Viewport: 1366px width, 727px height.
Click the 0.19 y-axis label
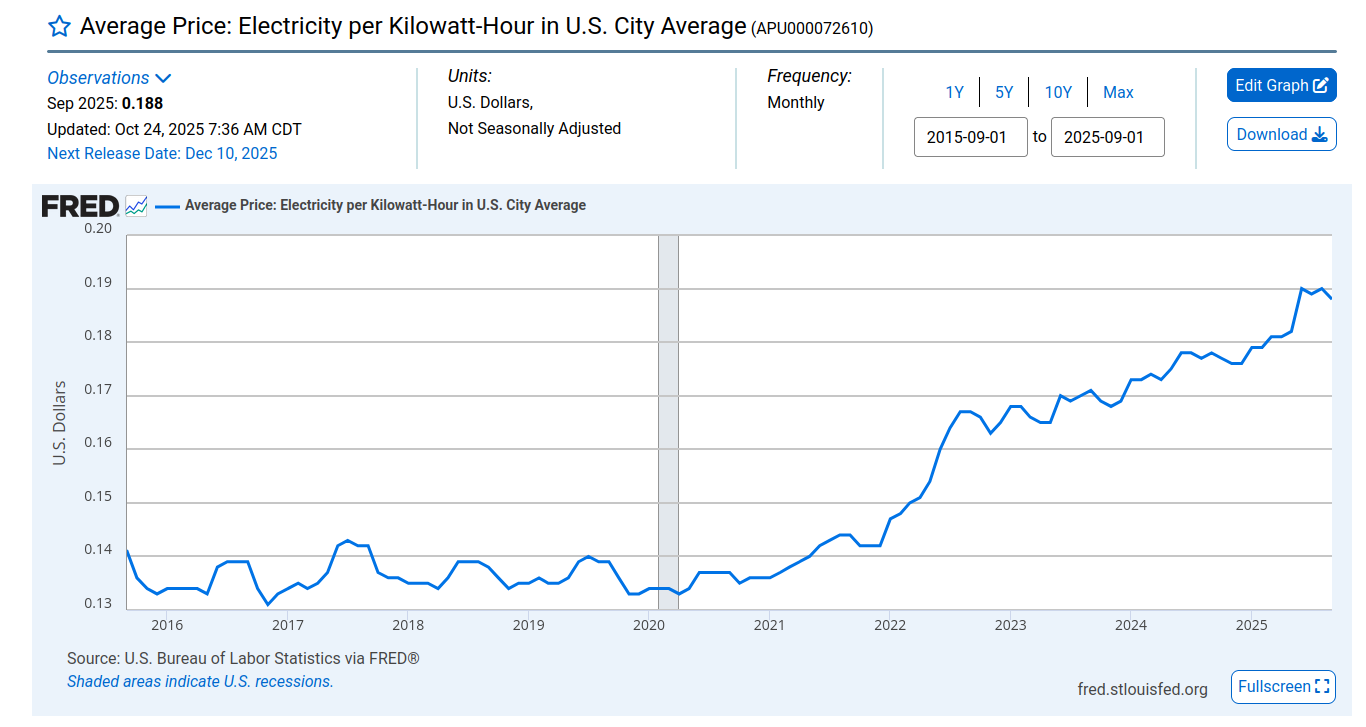[x=98, y=282]
